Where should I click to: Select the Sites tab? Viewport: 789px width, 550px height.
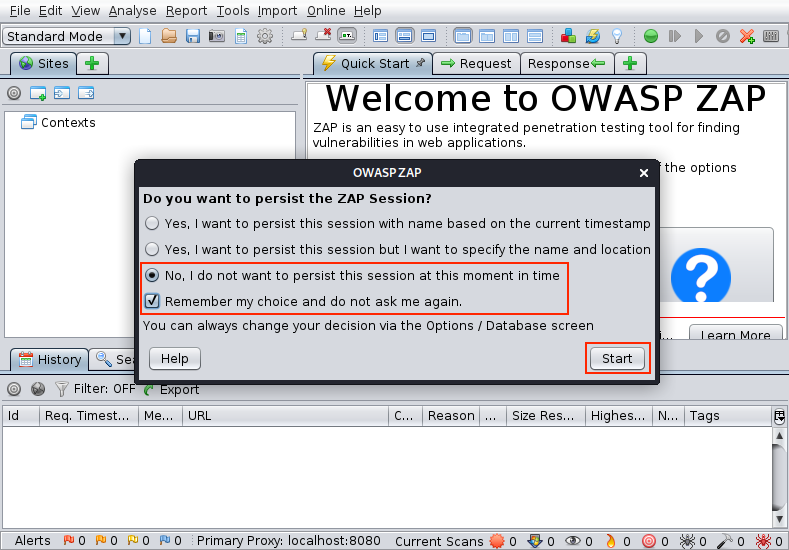pos(43,63)
